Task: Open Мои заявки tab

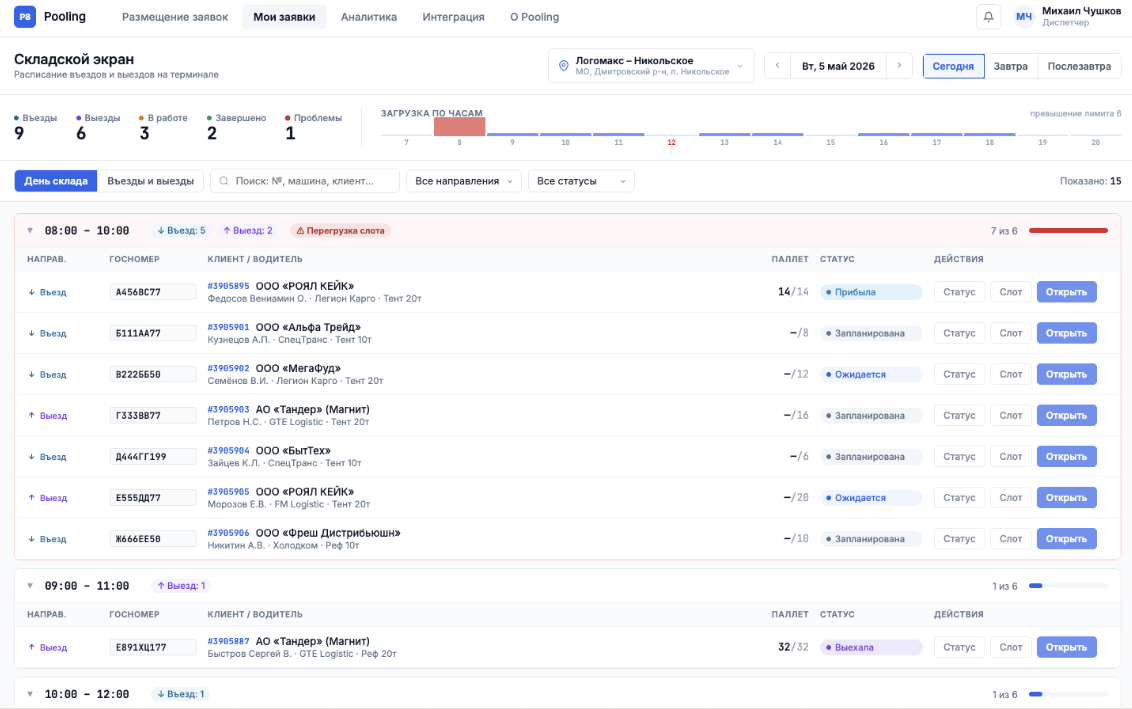Action: (x=284, y=17)
